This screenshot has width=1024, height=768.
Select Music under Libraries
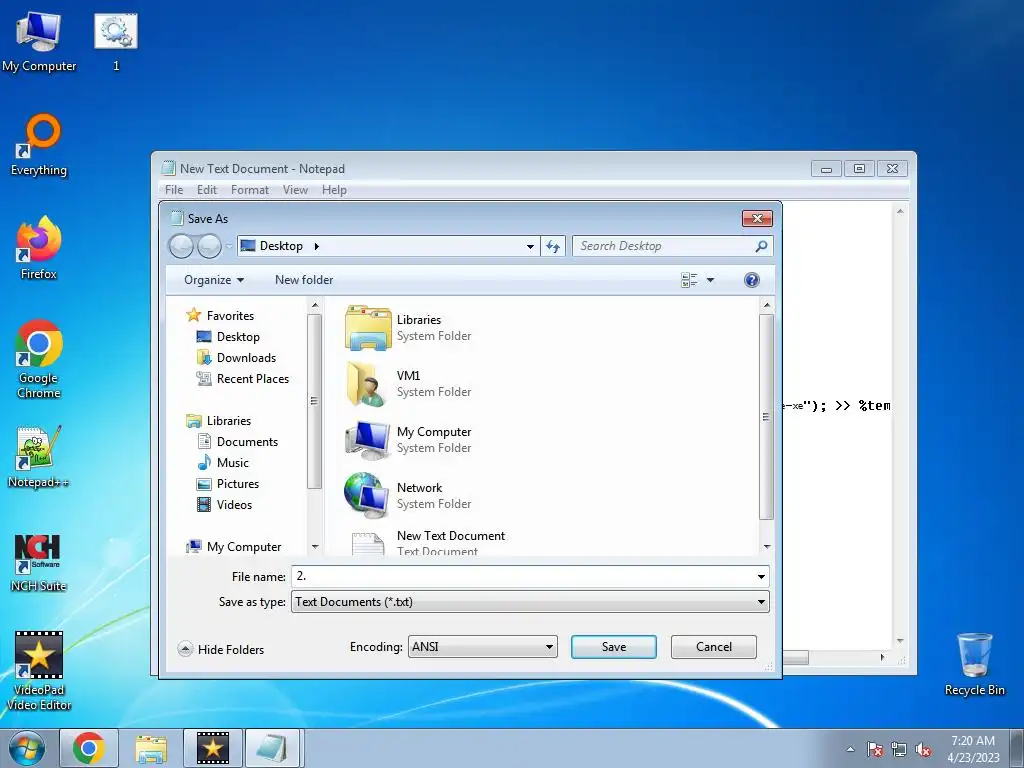[223, 463]
